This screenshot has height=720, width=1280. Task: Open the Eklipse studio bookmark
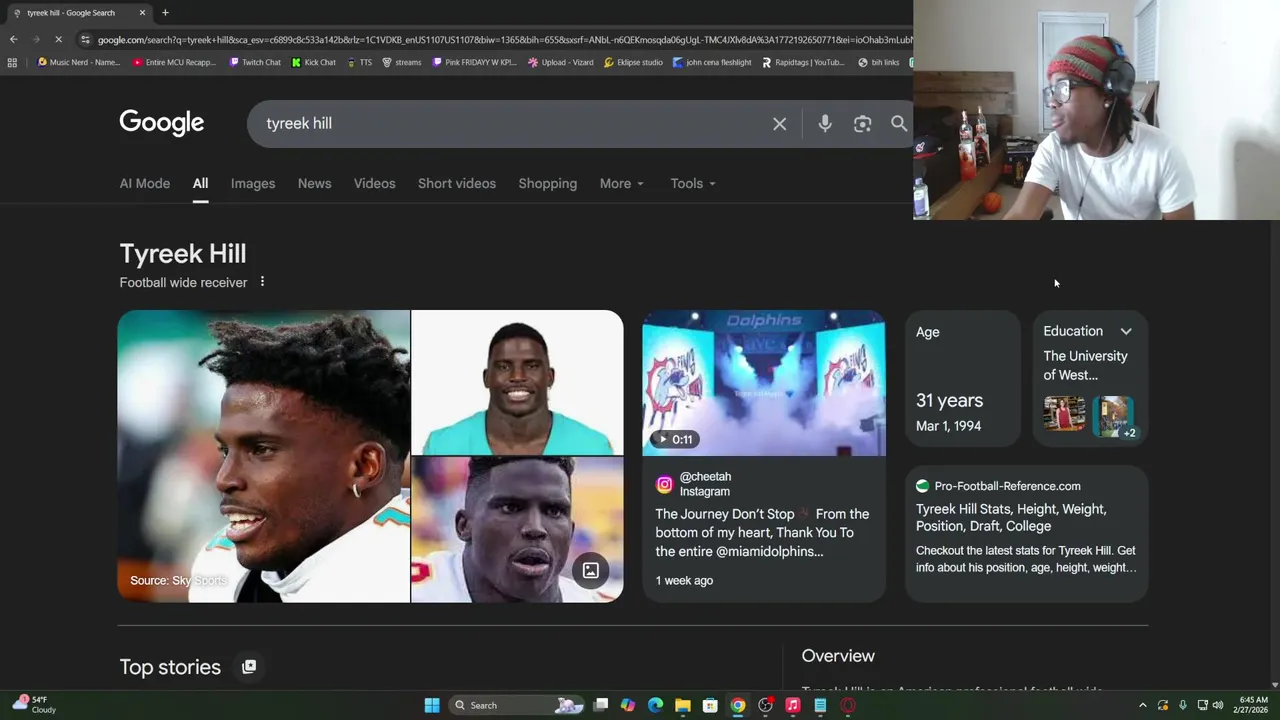coord(633,62)
